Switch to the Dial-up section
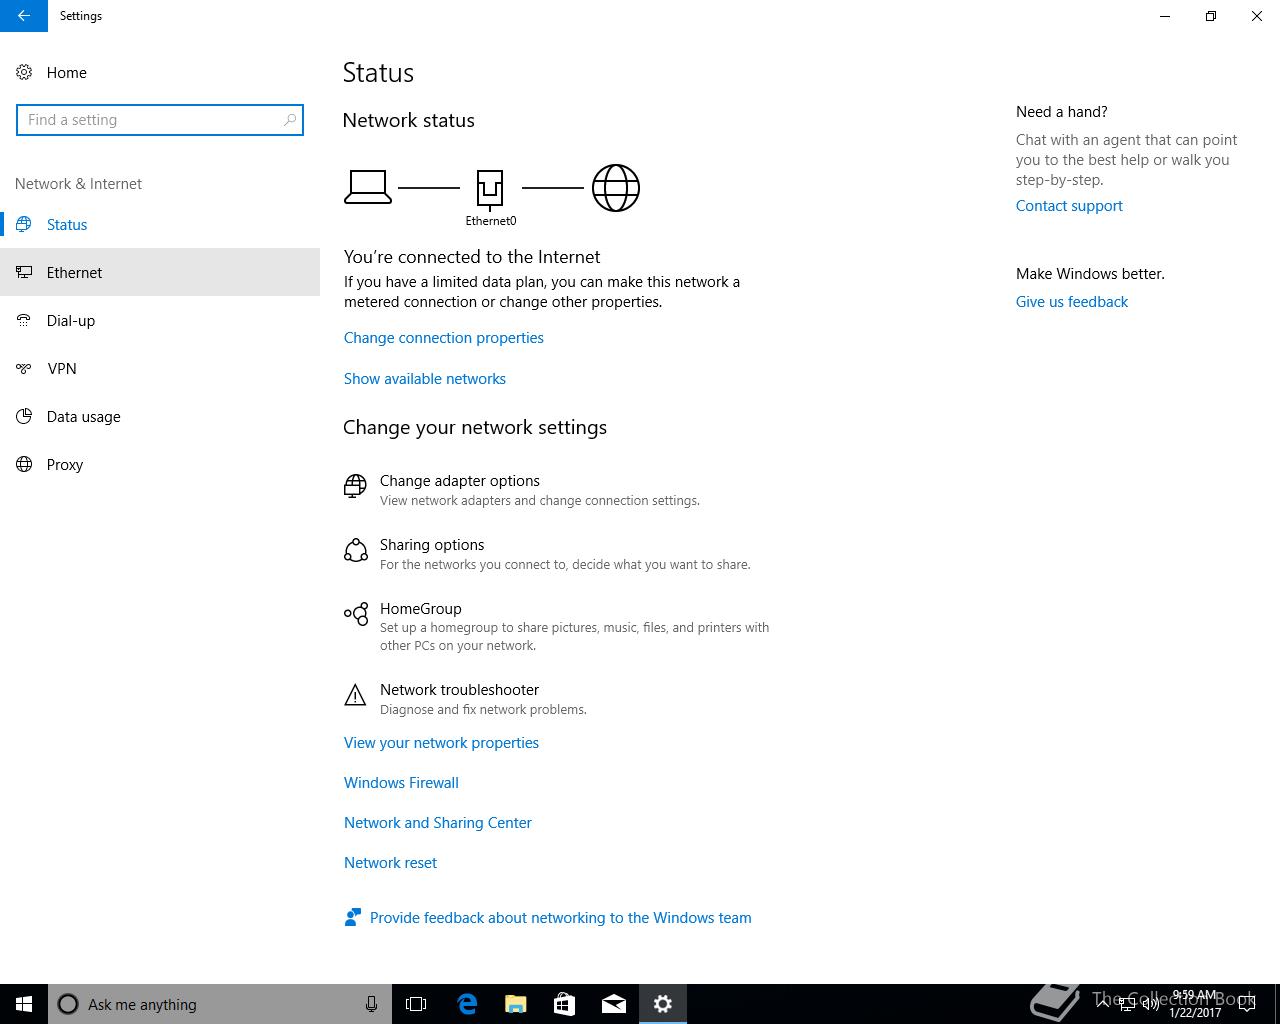 coord(160,320)
